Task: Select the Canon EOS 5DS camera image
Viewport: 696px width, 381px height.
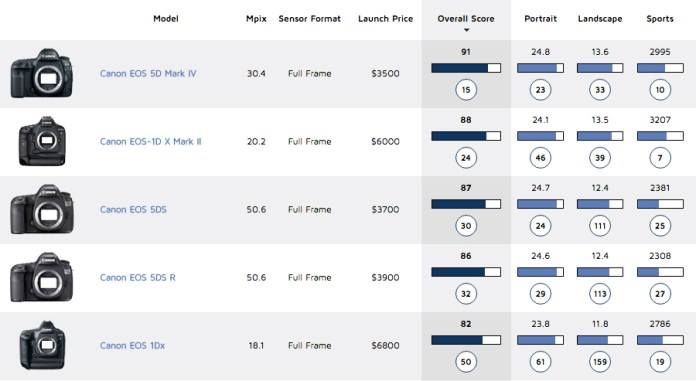Action: coord(42,209)
